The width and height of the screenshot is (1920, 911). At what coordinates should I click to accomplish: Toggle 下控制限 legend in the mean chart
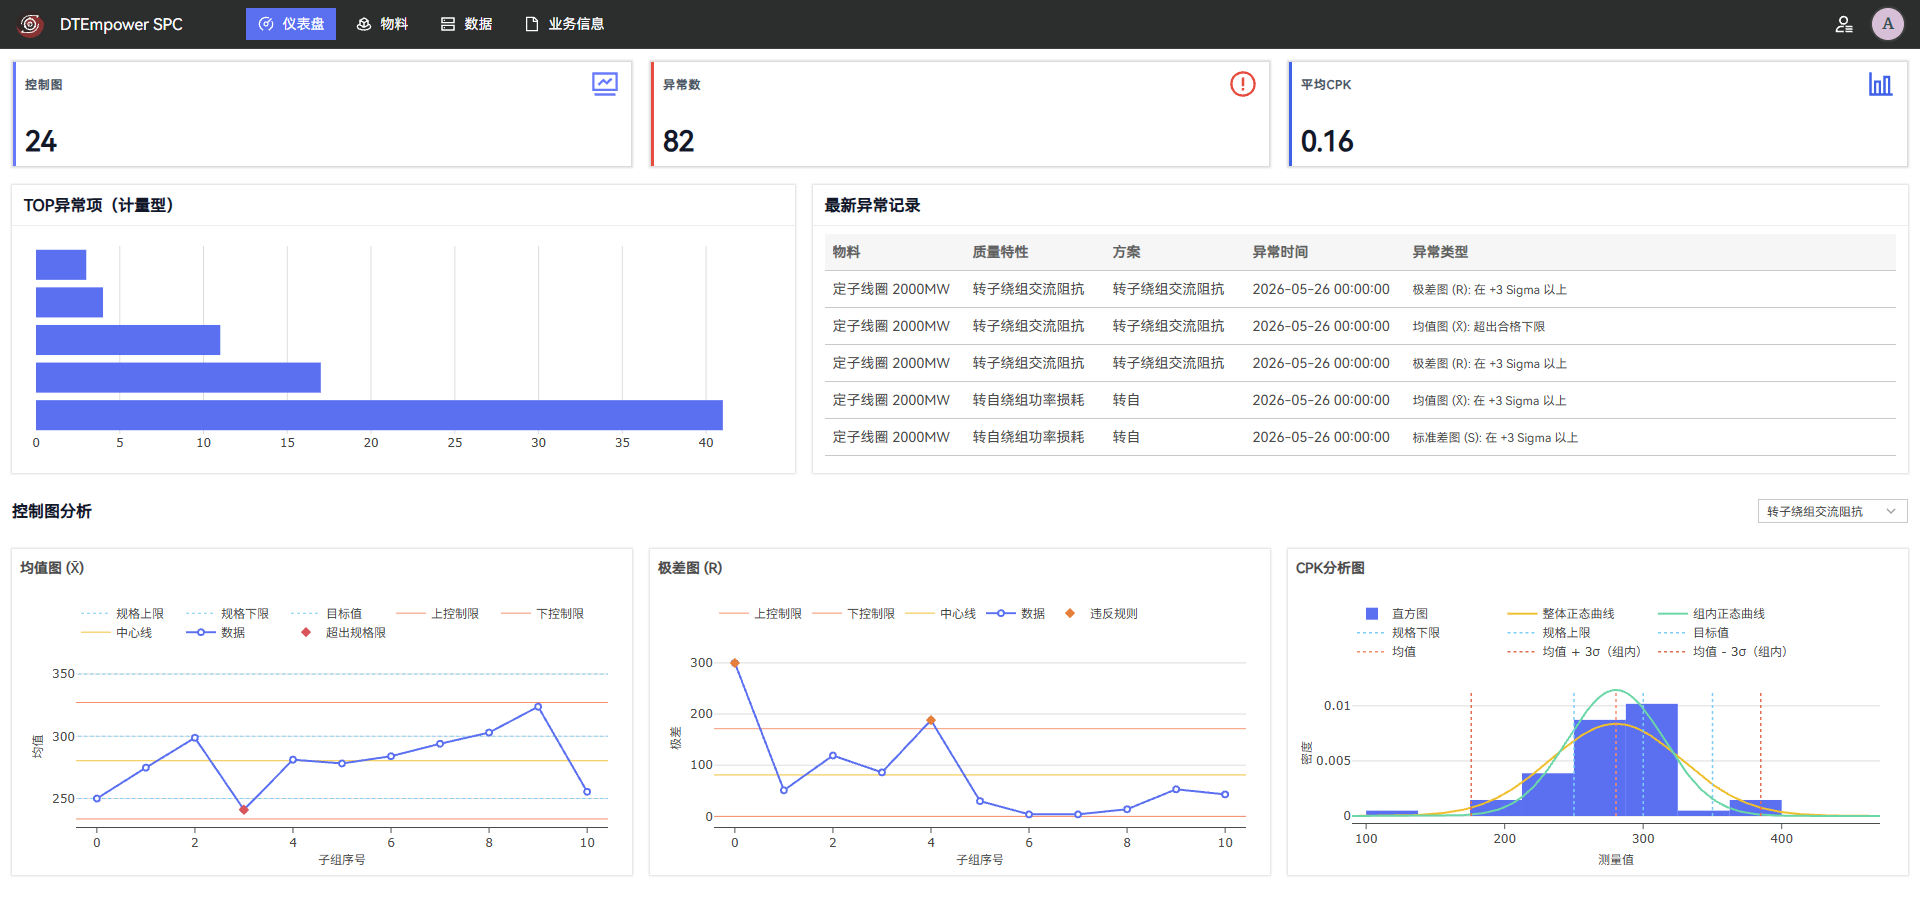coord(542,613)
